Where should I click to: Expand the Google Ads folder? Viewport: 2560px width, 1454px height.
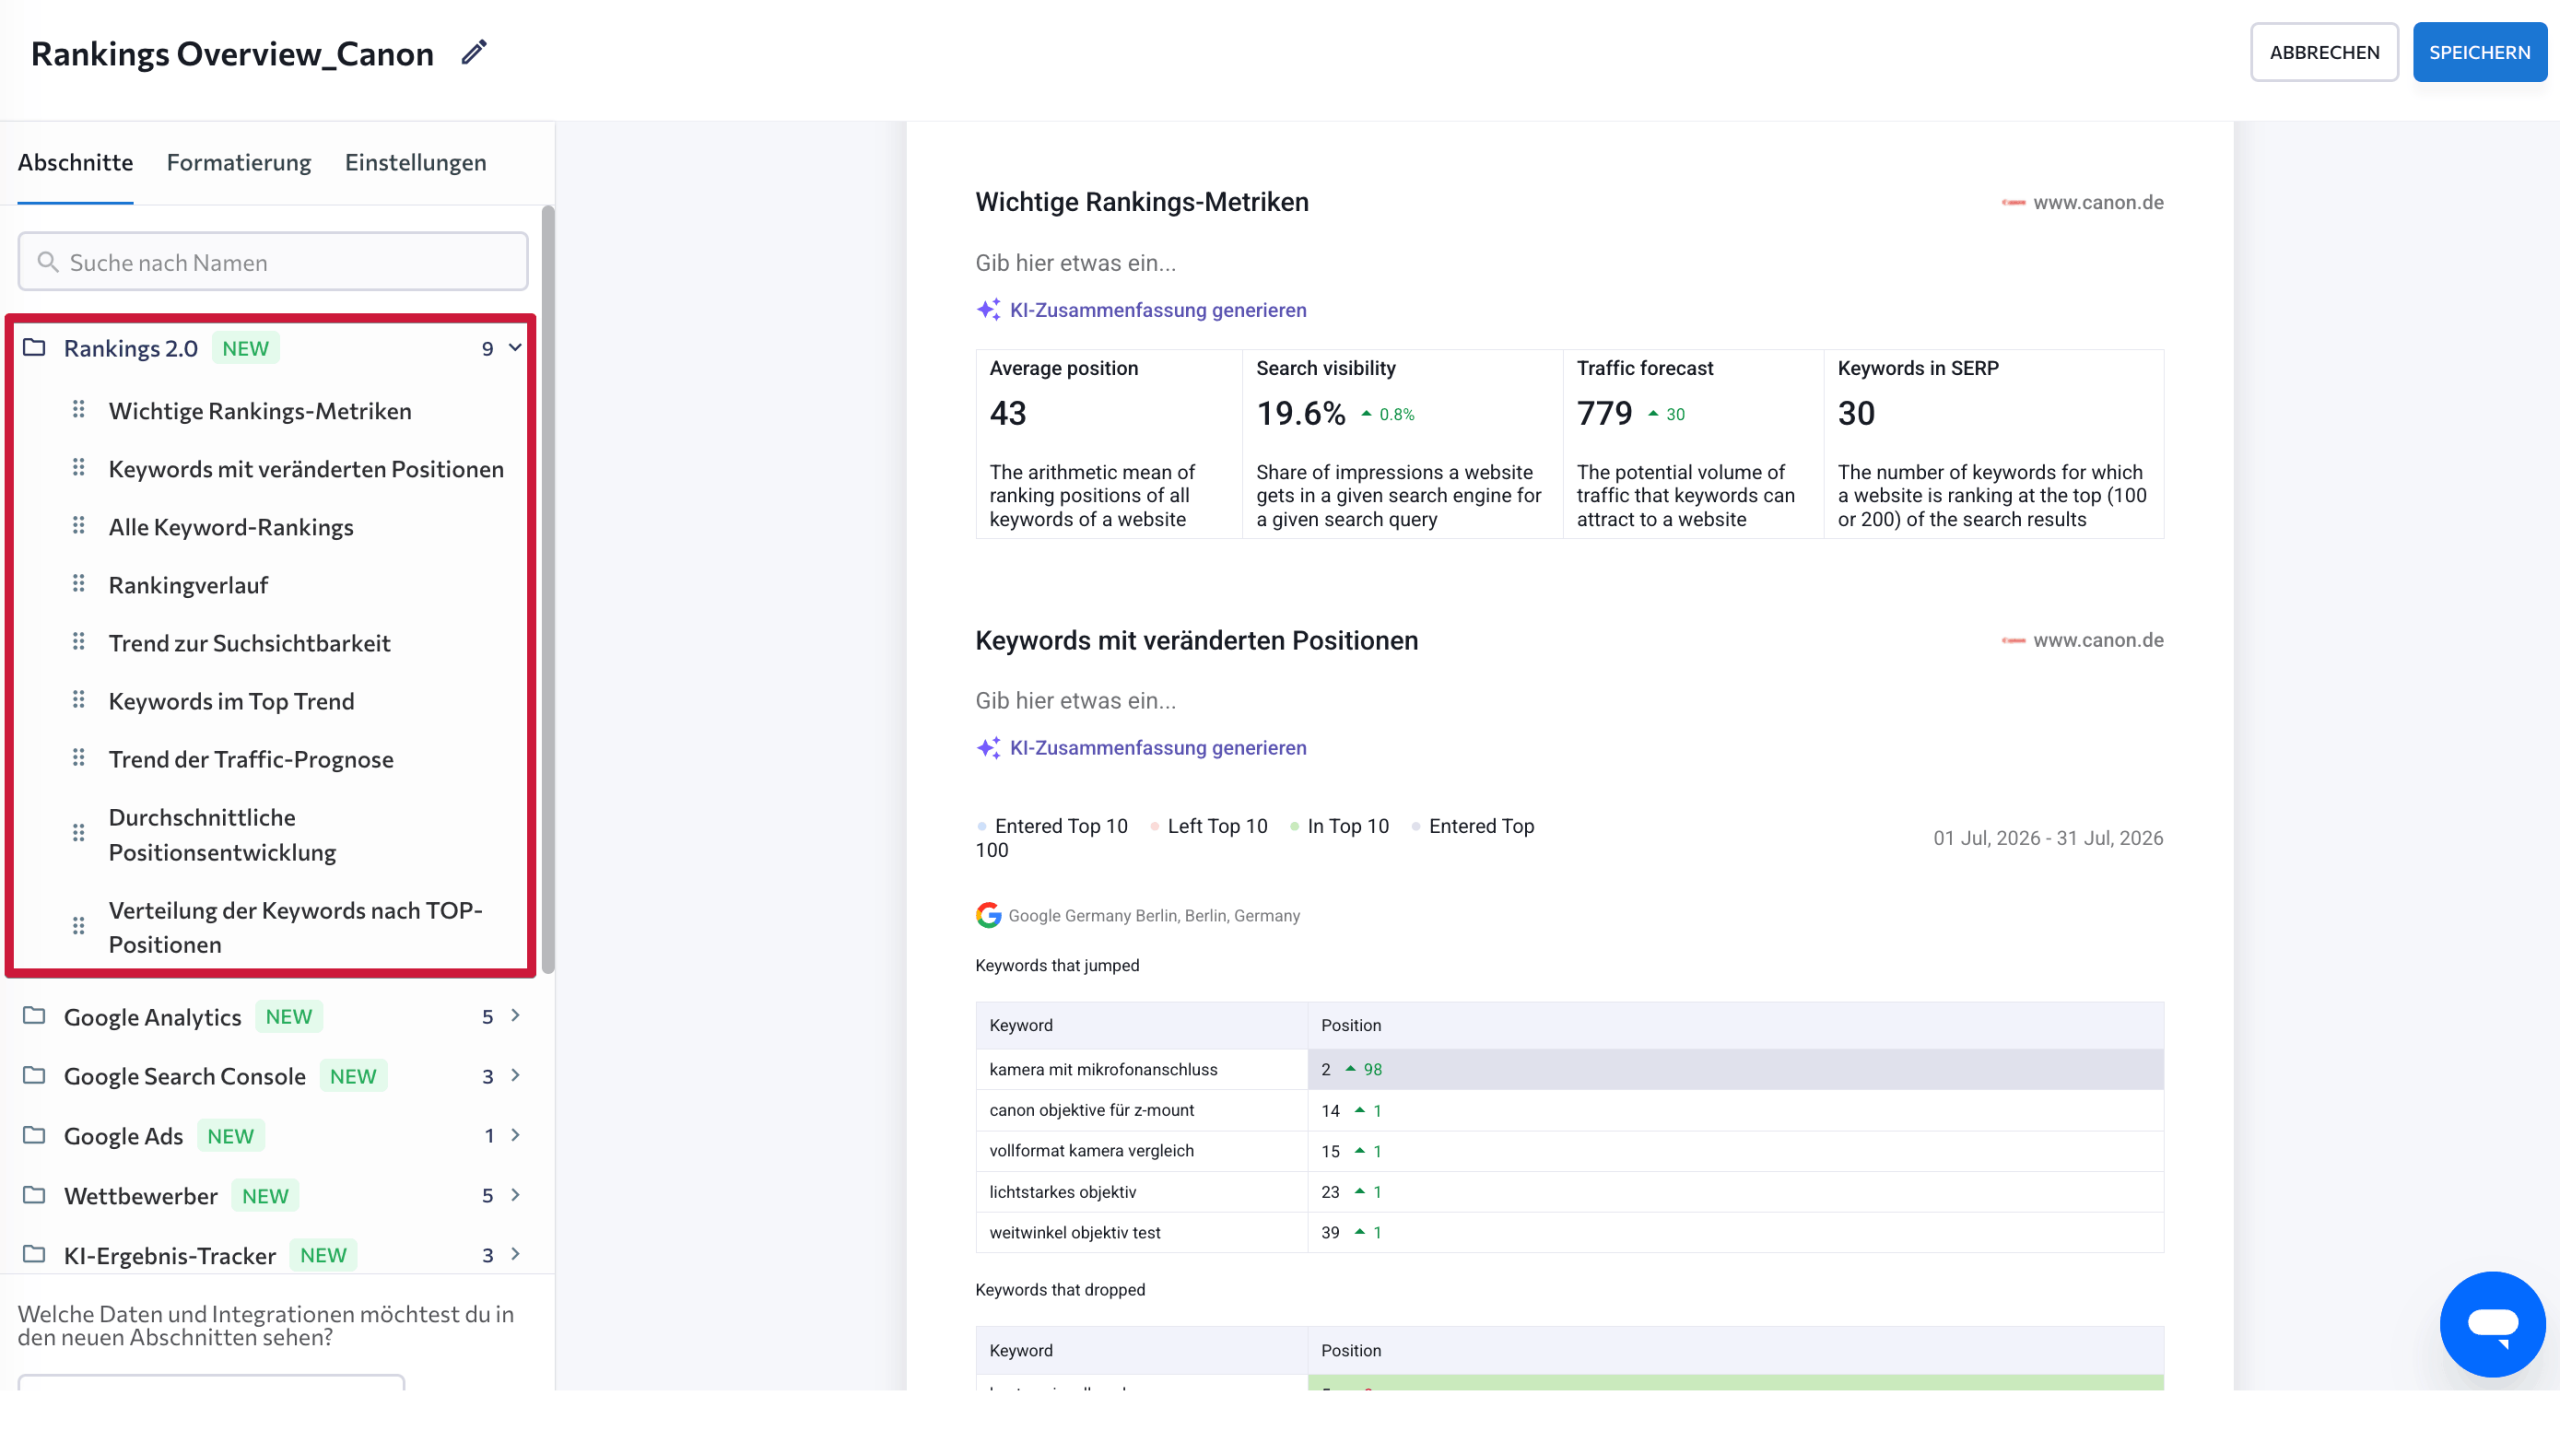(x=515, y=1136)
